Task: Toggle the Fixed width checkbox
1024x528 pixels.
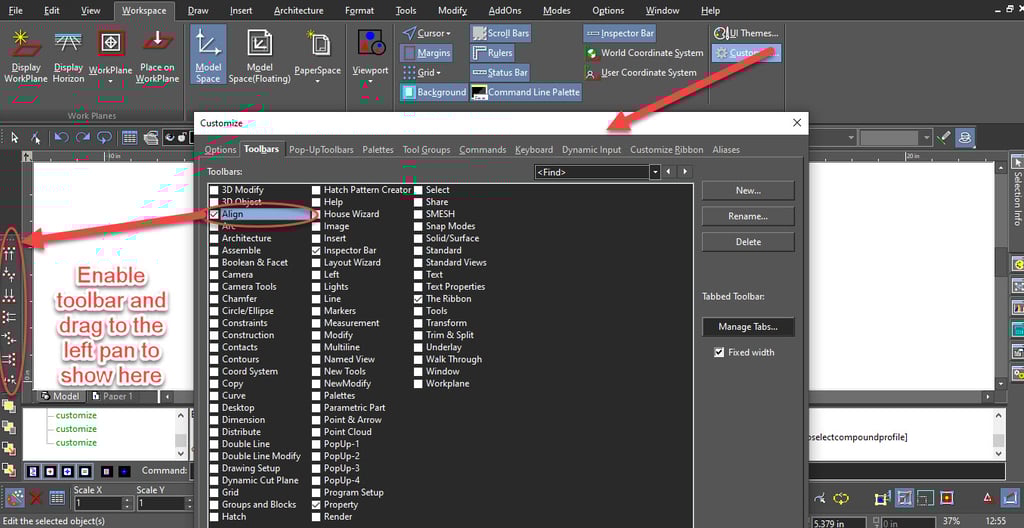Action: click(719, 352)
